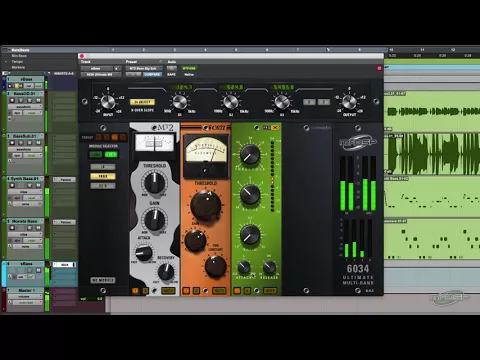
Task: Click the NO MODULE button
Action: tap(103, 280)
